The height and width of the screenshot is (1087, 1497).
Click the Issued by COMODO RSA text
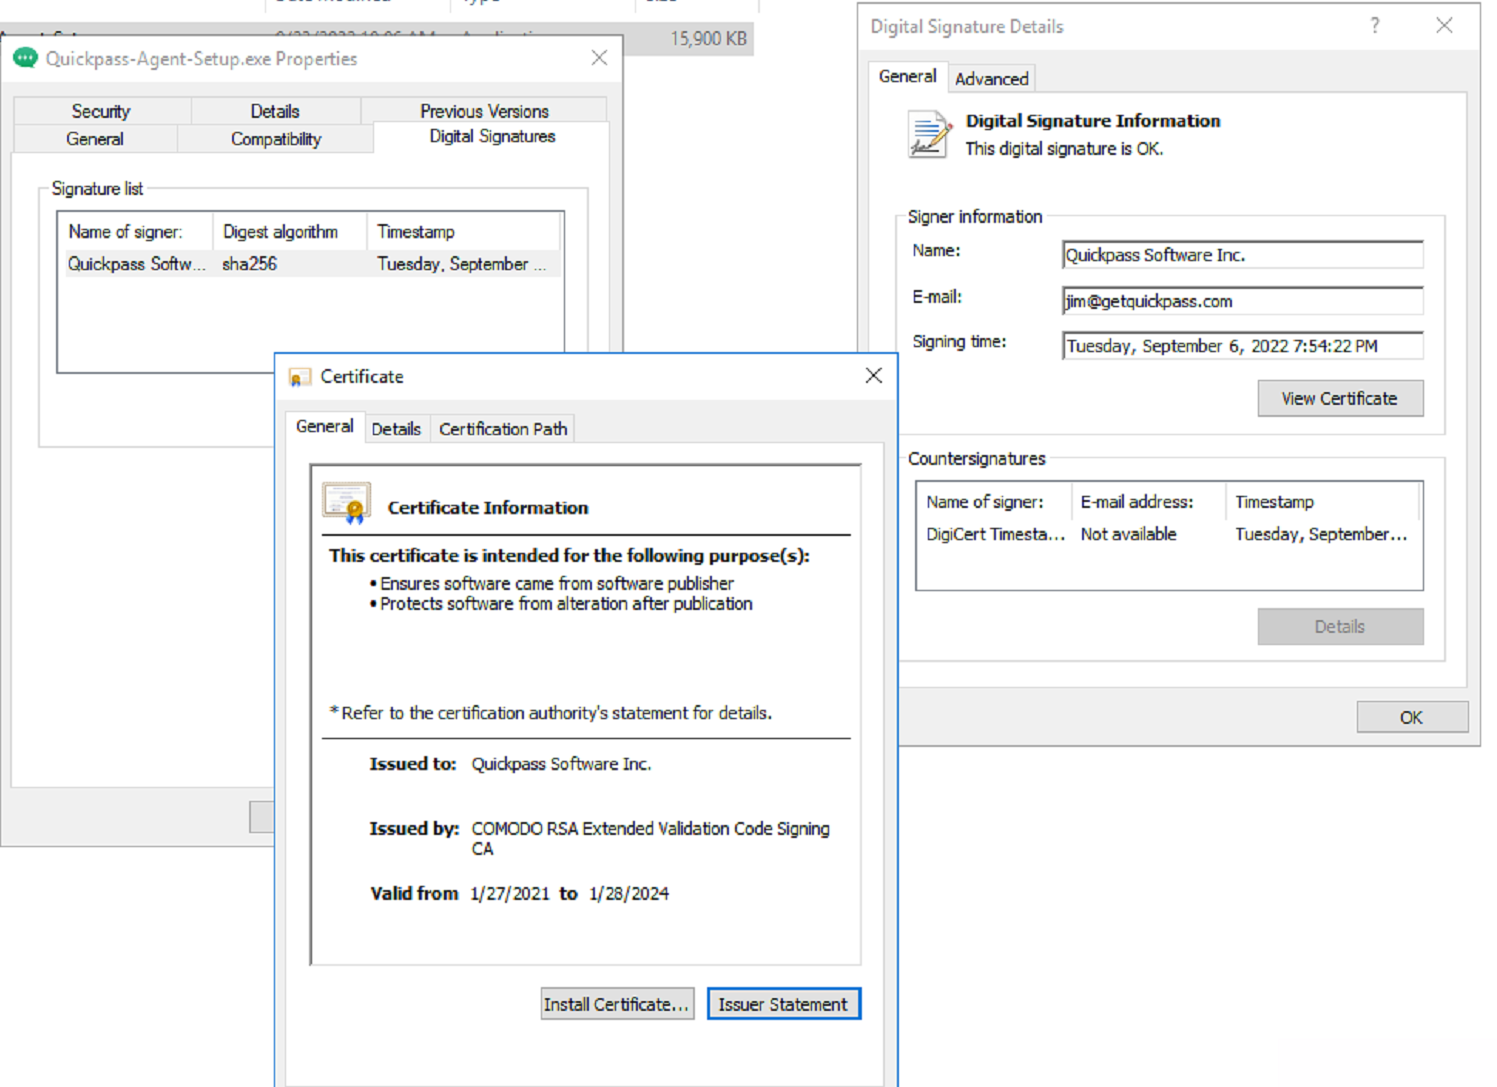pos(650,838)
